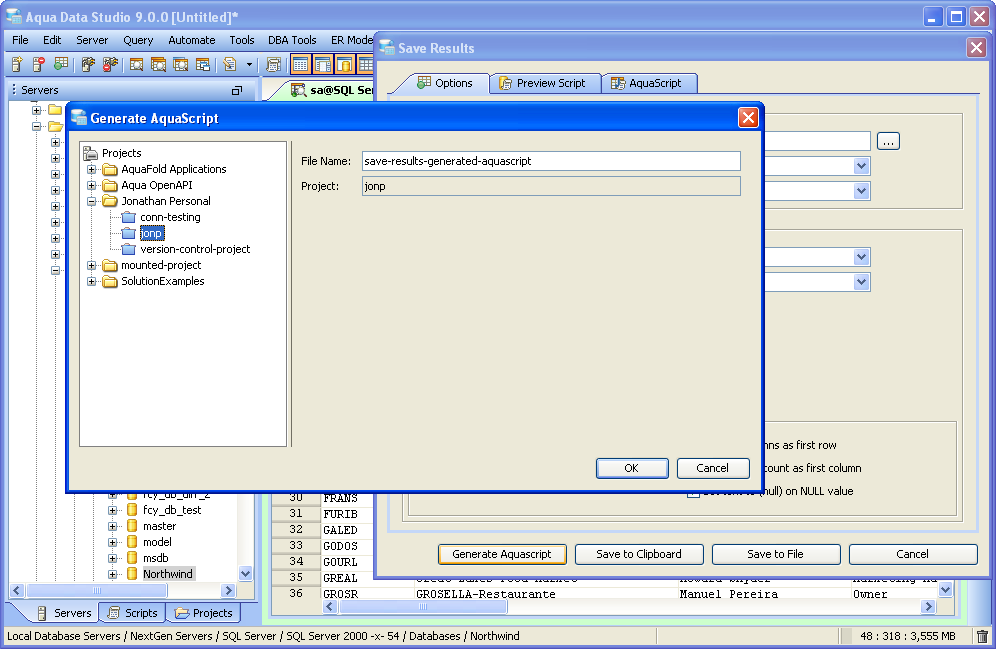
Task: Click the AquaFold Applications folder icon
Action: pos(111,169)
